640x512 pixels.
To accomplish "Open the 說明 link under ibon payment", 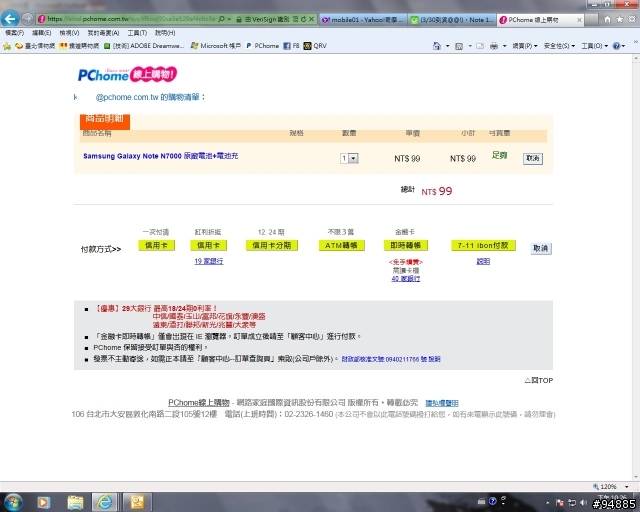I will pyautogui.click(x=483, y=261).
